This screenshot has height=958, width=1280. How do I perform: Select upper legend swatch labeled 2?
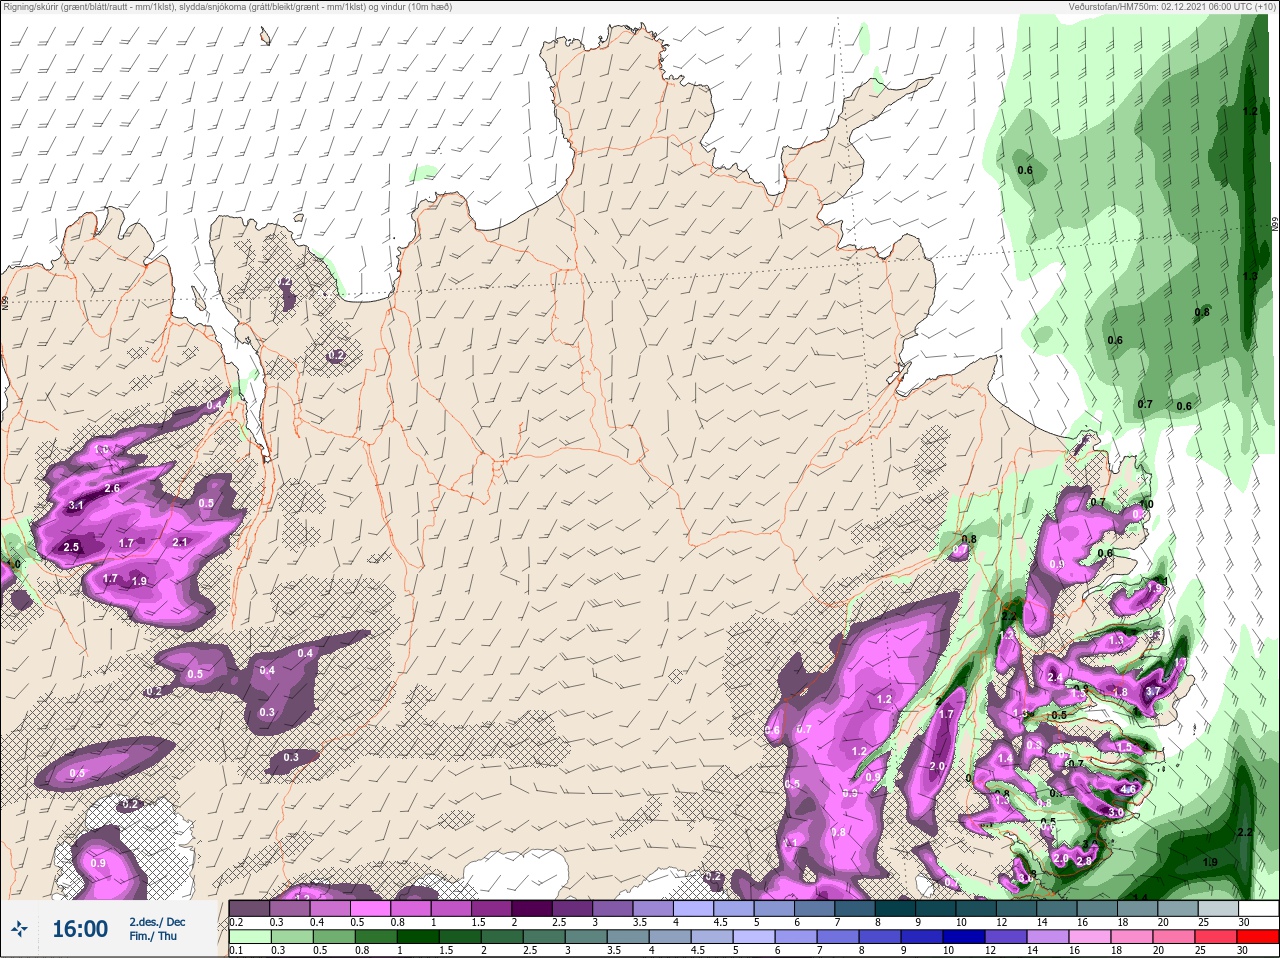[x=534, y=908]
